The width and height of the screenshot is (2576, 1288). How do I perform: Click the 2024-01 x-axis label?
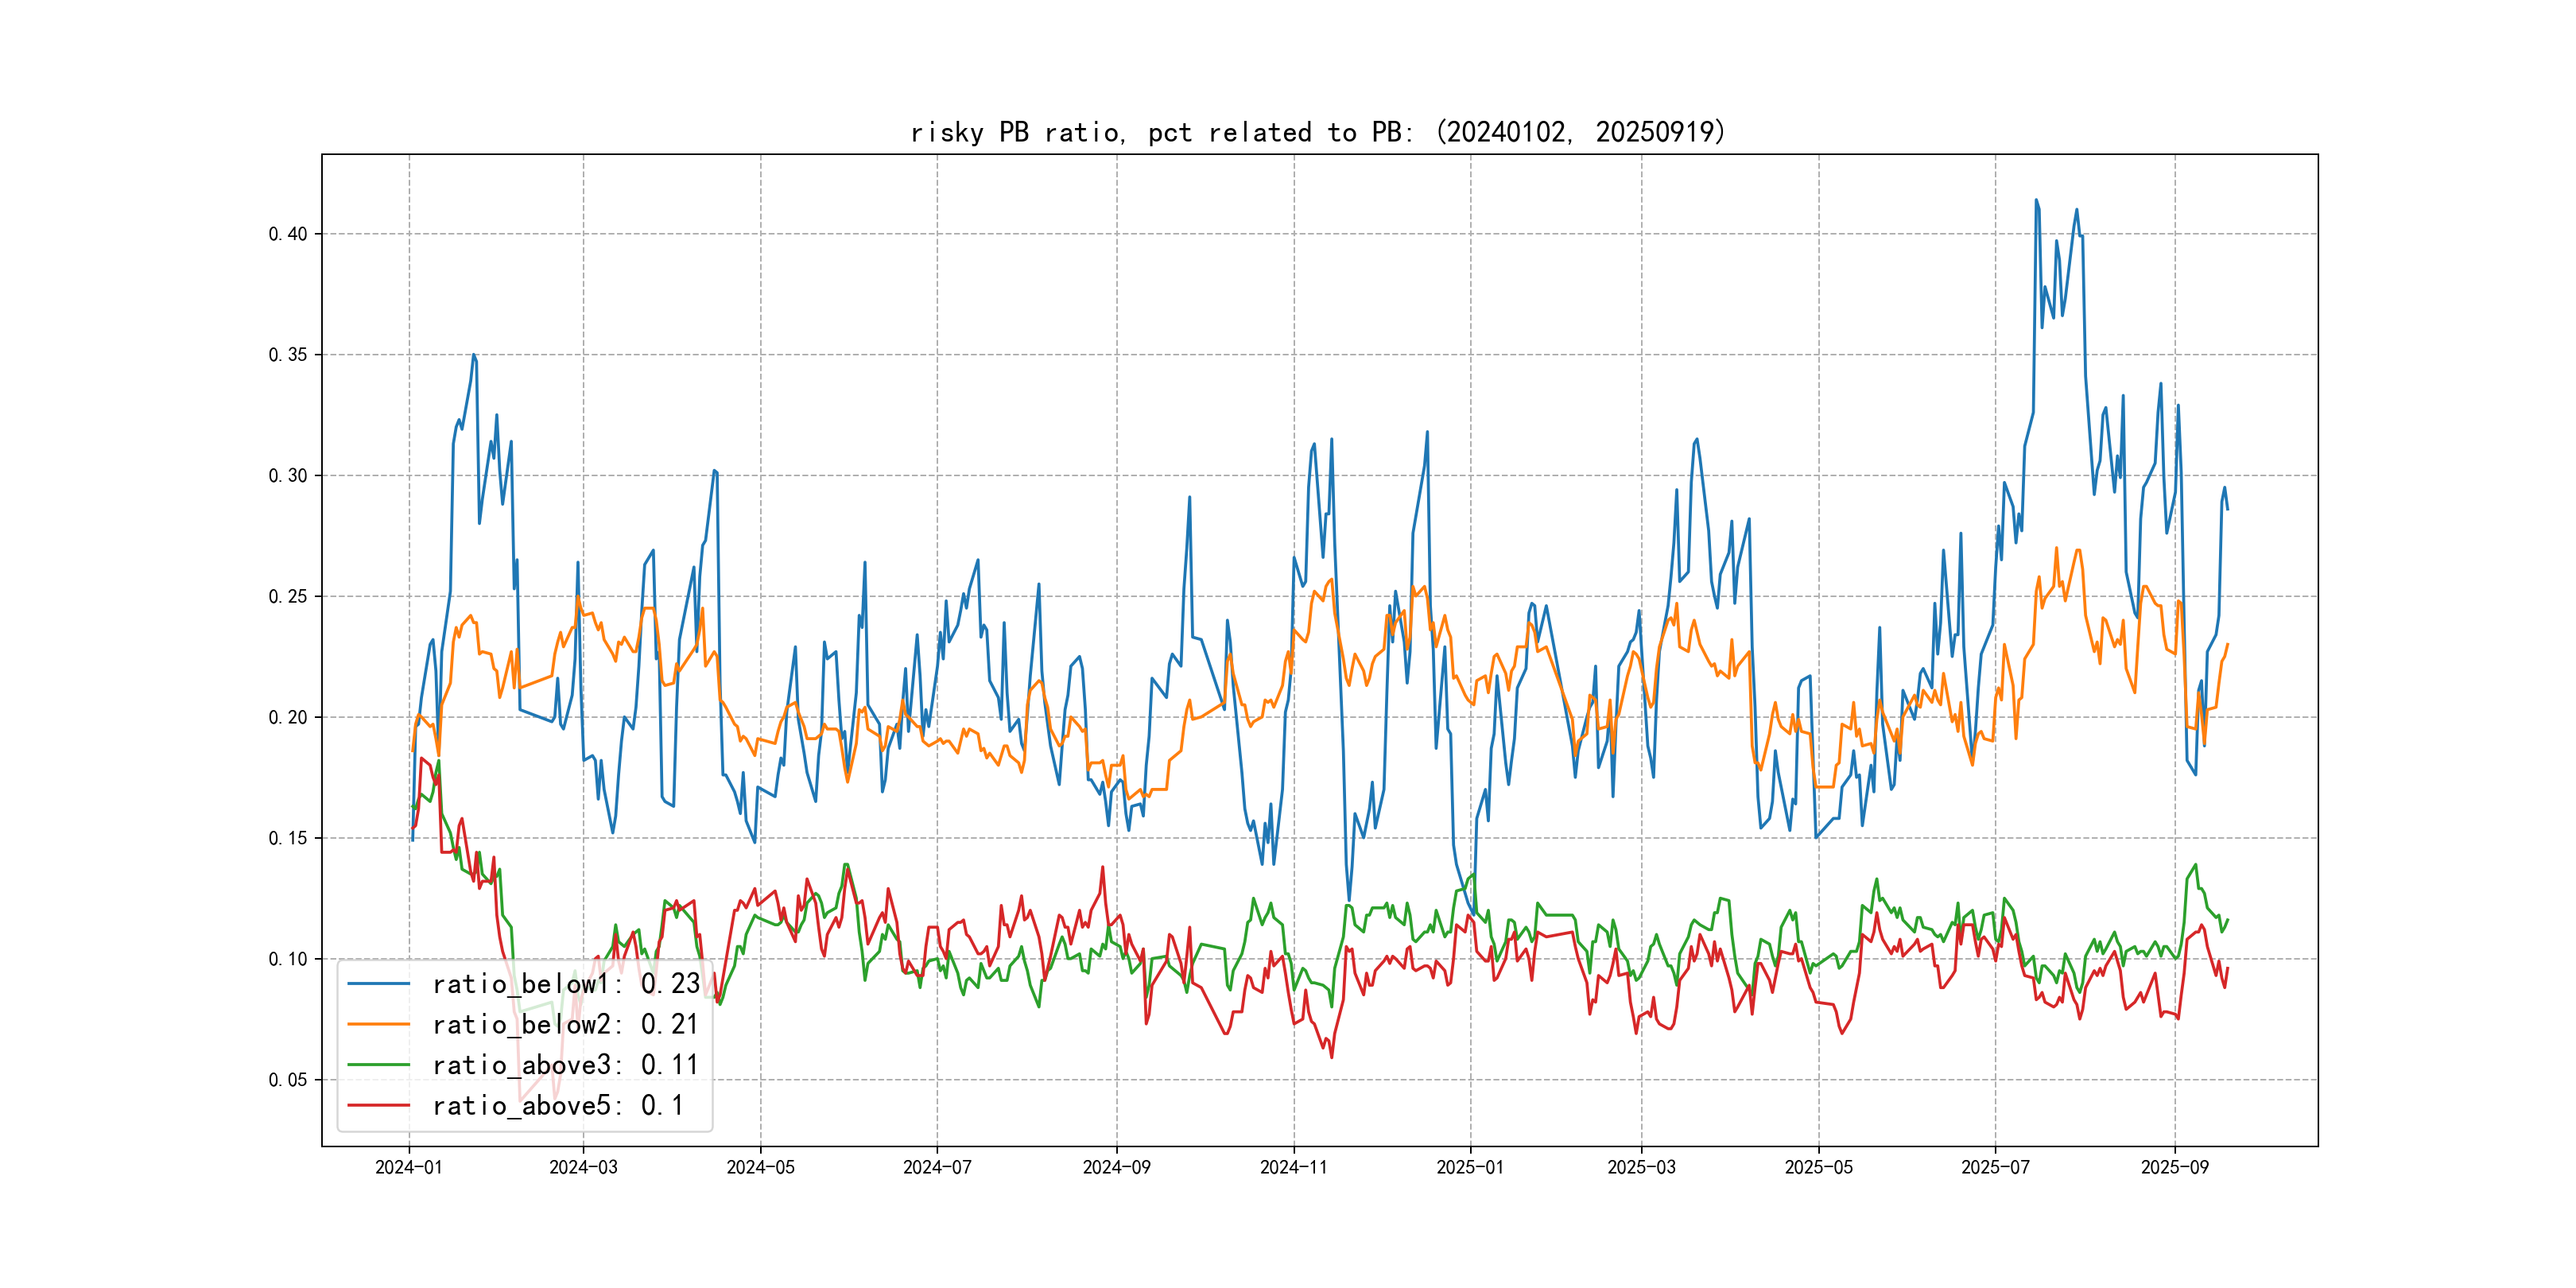tap(408, 1168)
